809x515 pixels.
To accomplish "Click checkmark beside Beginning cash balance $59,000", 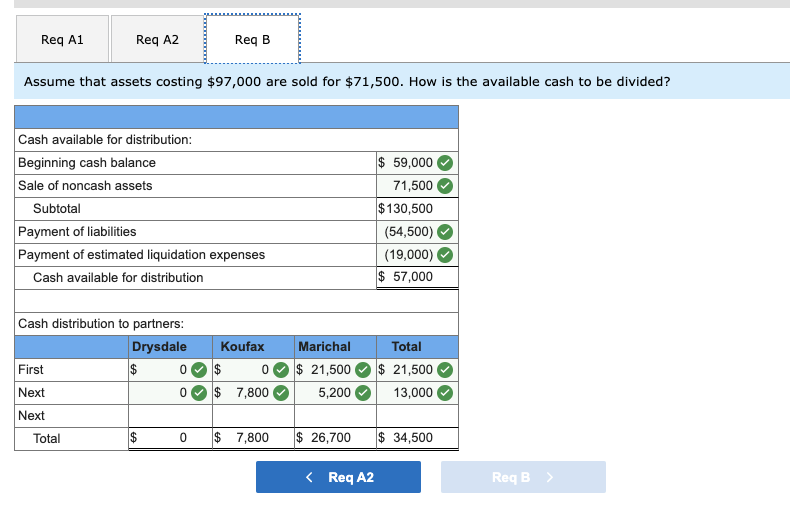I will (x=445, y=163).
